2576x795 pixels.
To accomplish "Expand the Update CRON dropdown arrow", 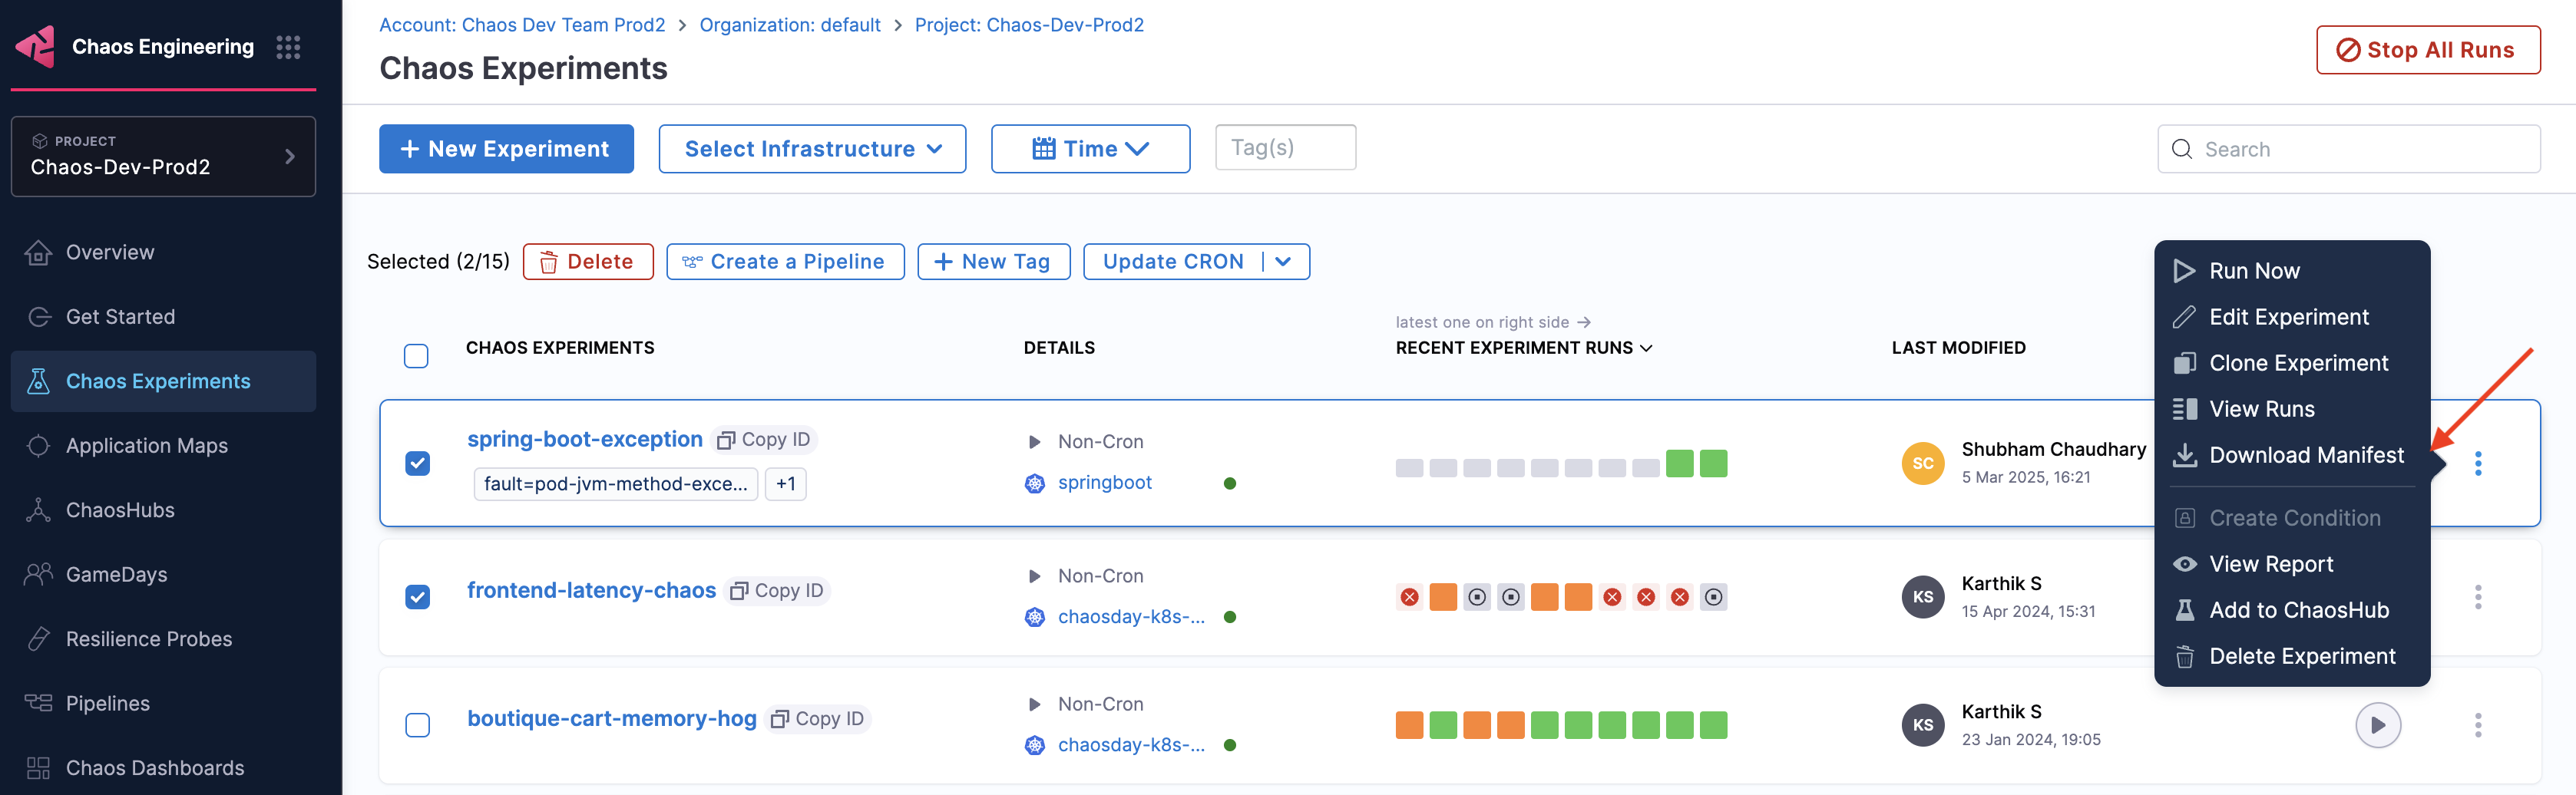I will pyautogui.click(x=1284, y=262).
